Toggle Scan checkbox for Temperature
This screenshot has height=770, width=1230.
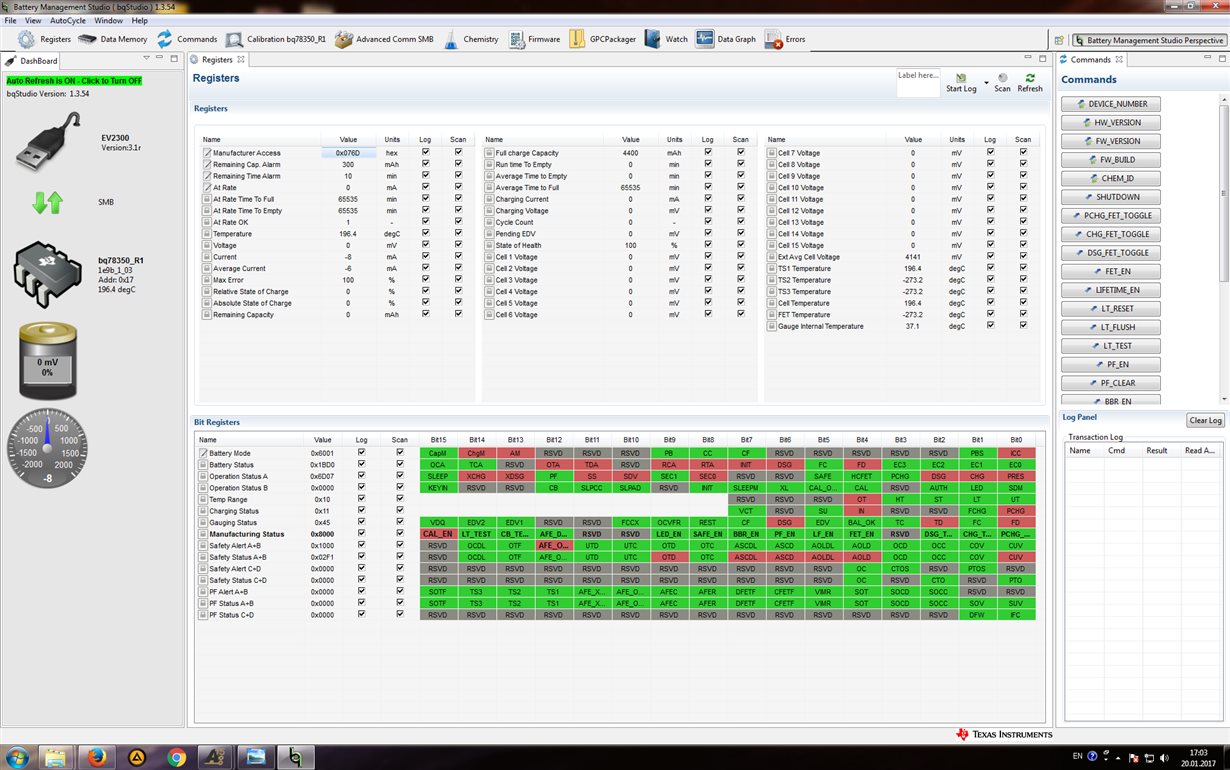tap(458, 233)
